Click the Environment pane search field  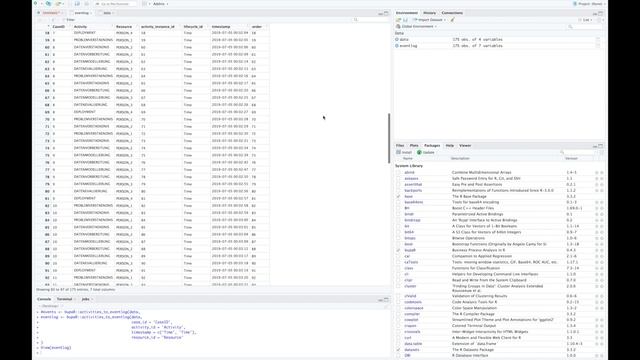[x=584, y=27]
